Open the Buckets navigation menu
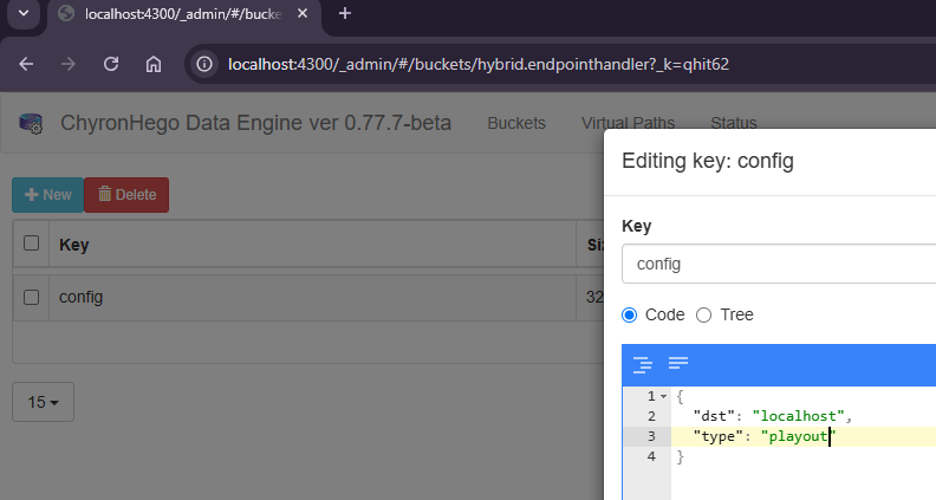 tap(516, 123)
